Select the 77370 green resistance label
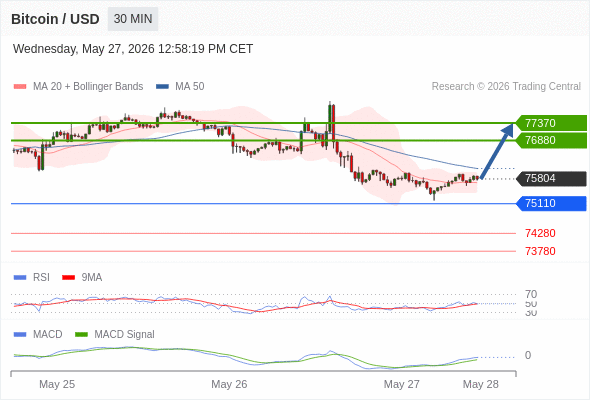Image resolution: width=590 pixels, height=400 pixels. pyautogui.click(x=551, y=123)
